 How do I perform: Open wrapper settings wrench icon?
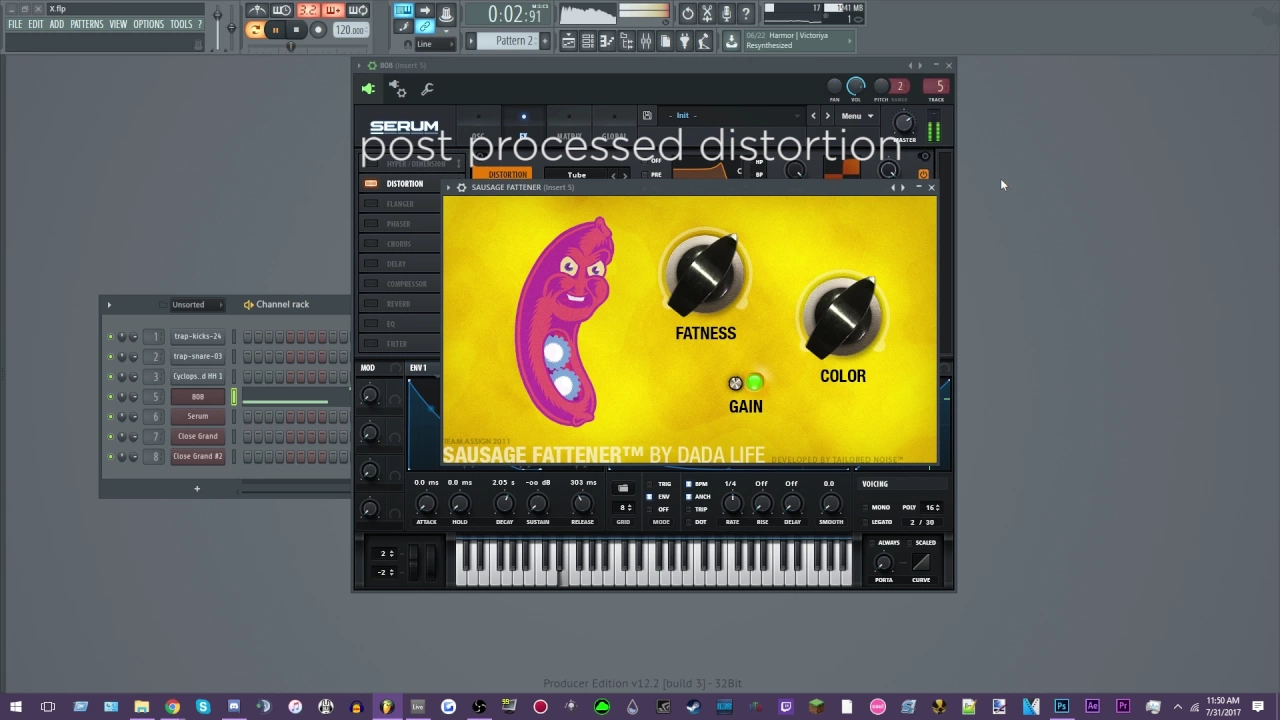point(427,89)
